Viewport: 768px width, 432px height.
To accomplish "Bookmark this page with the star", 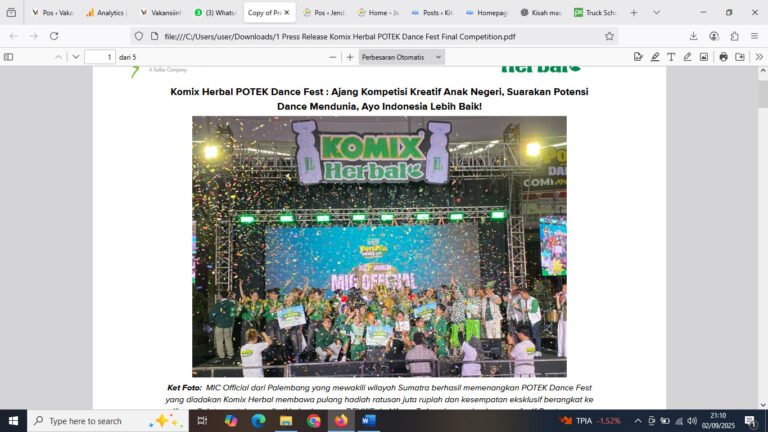I will [609, 36].
